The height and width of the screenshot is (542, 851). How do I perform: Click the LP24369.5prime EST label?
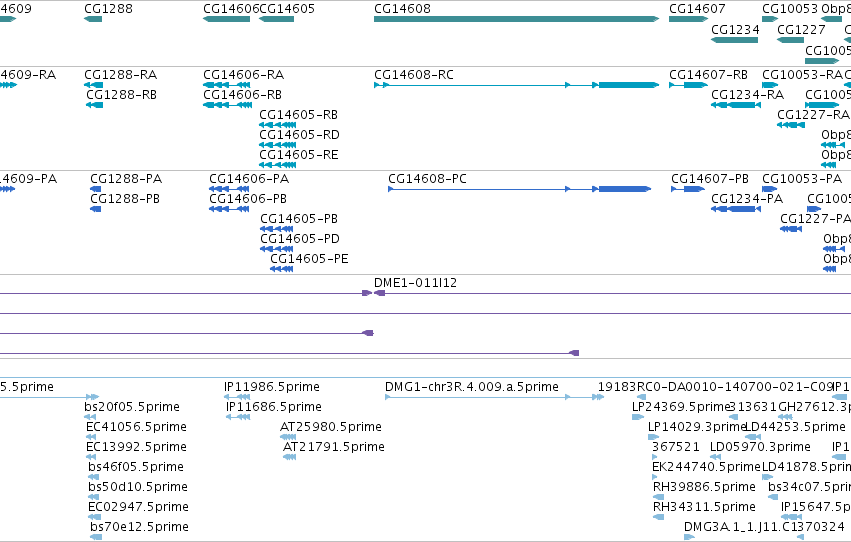coord(680,407)
